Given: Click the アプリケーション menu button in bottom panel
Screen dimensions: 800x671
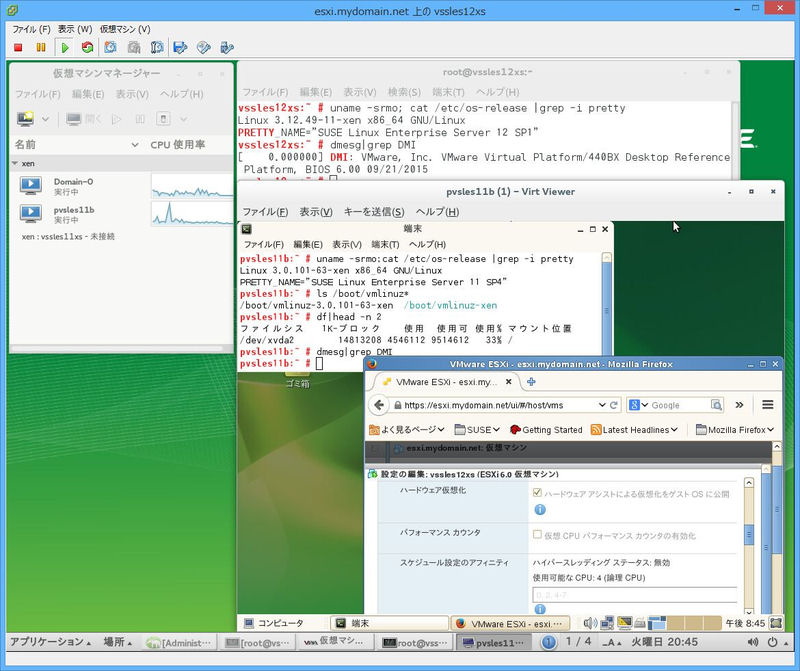Looking at the screenshot, I should [51, 642].
